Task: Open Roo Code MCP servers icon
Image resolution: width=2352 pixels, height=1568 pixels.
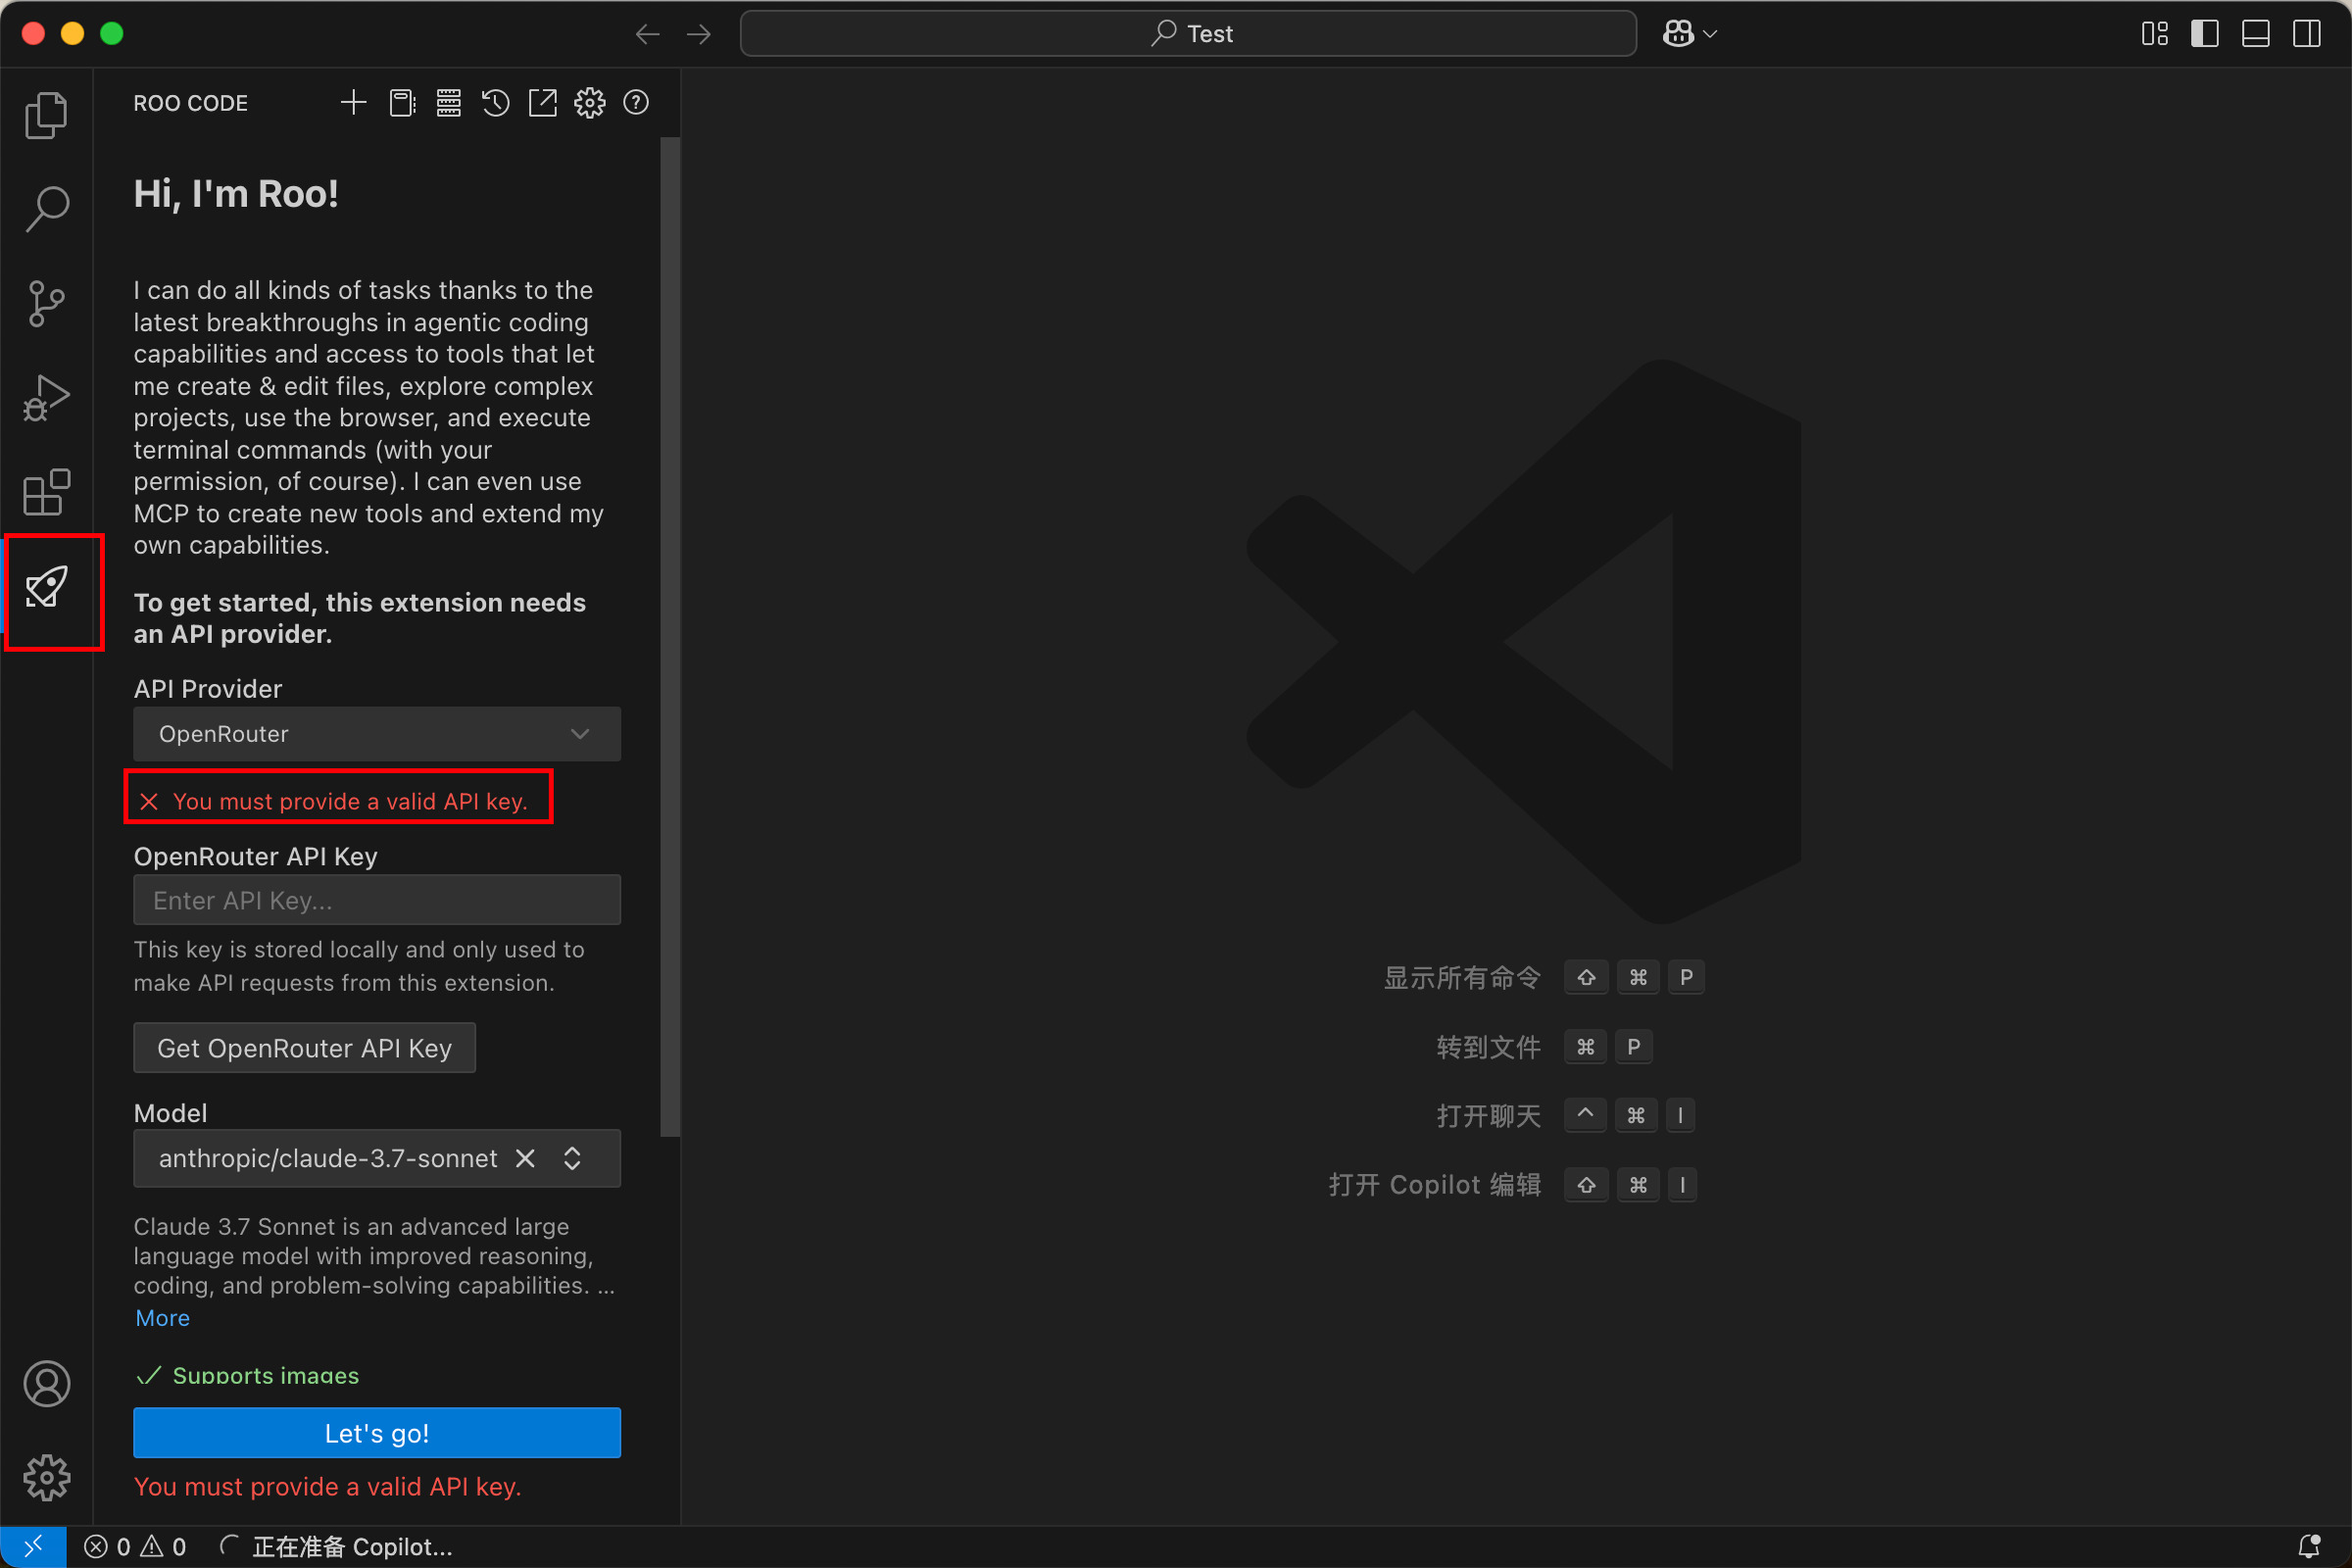Action: coord(449,103)
